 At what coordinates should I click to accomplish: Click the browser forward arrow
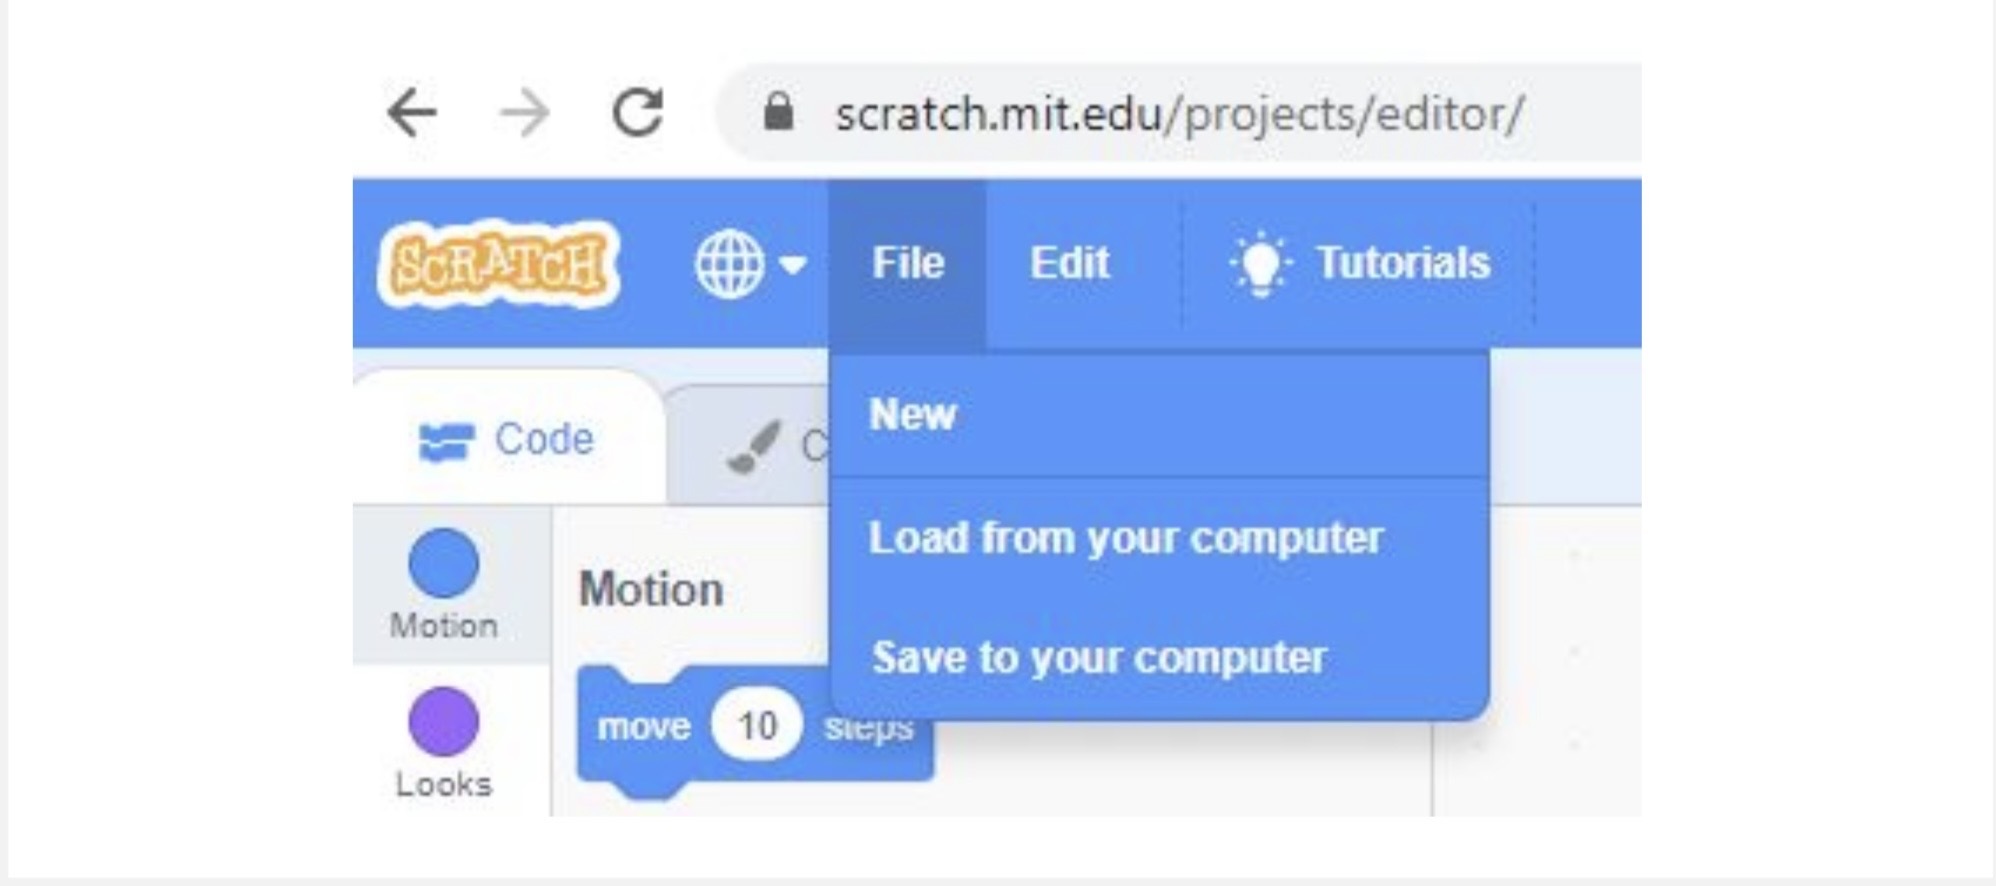tap(524, 112)
